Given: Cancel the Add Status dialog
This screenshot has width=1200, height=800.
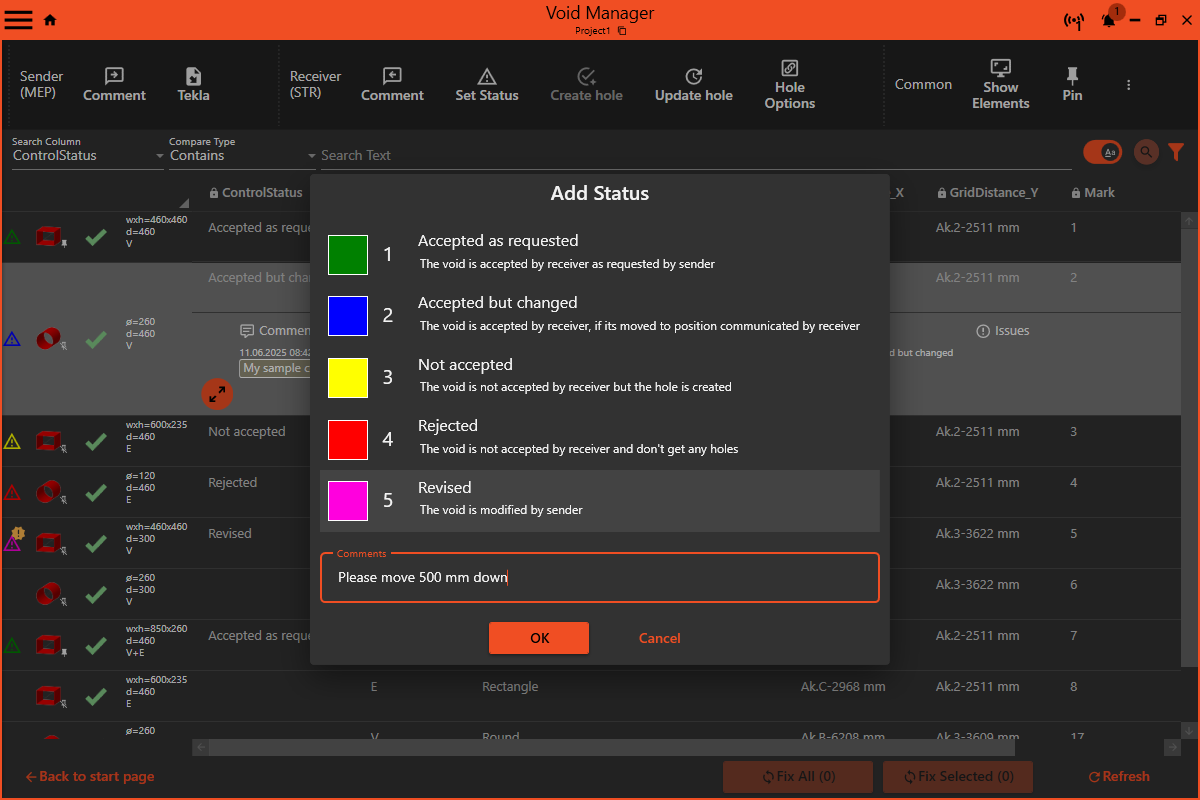Looking at the screenshot, I should pos(659,638).
